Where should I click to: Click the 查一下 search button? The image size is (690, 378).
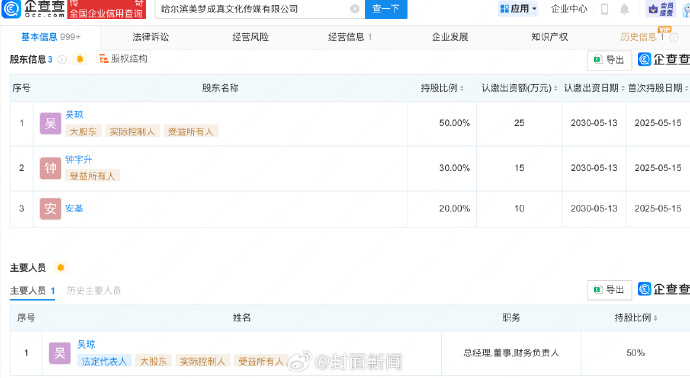click(x=386, y=9)
